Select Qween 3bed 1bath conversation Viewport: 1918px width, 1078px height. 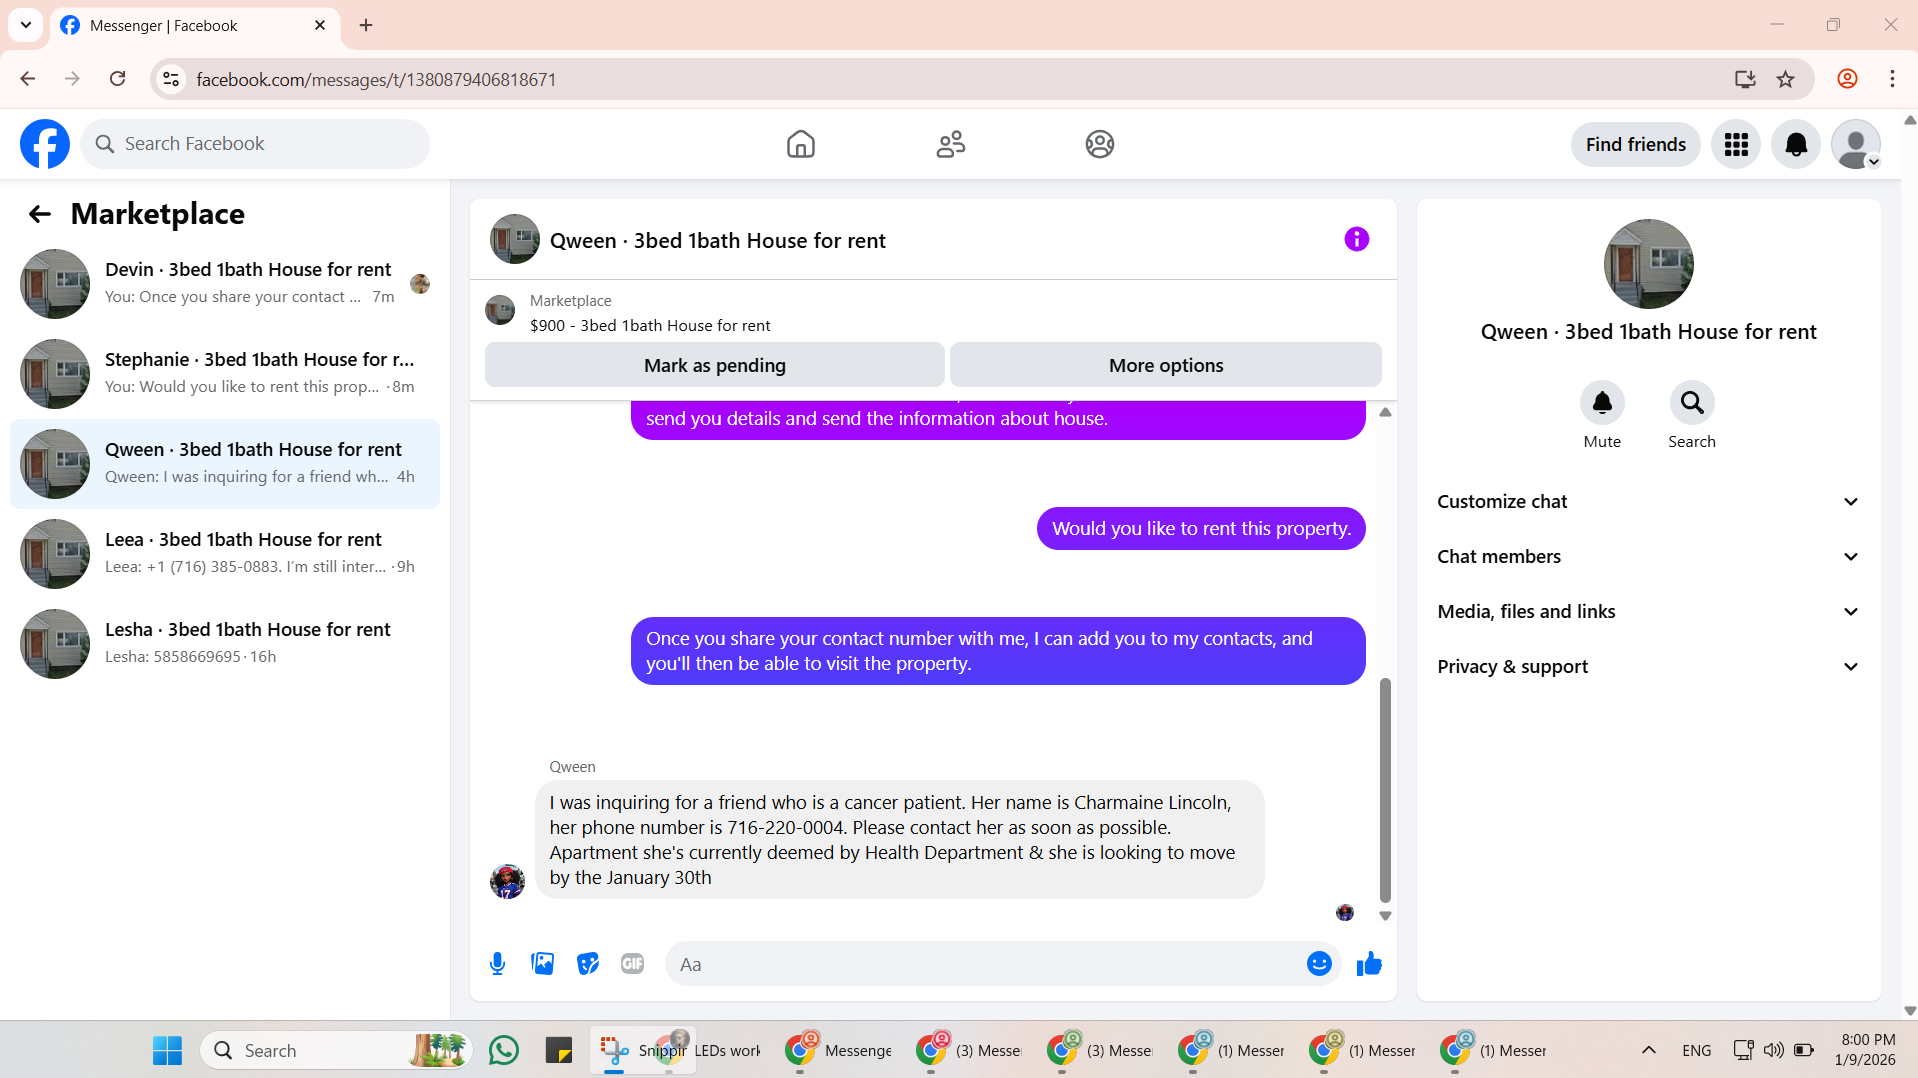coord(225,464)
